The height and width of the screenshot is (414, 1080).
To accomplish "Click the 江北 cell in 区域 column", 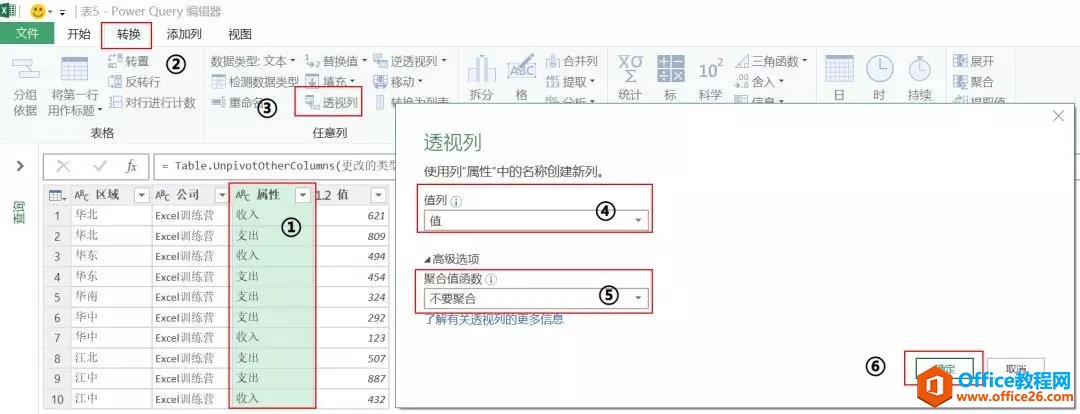I will (111, 358).
